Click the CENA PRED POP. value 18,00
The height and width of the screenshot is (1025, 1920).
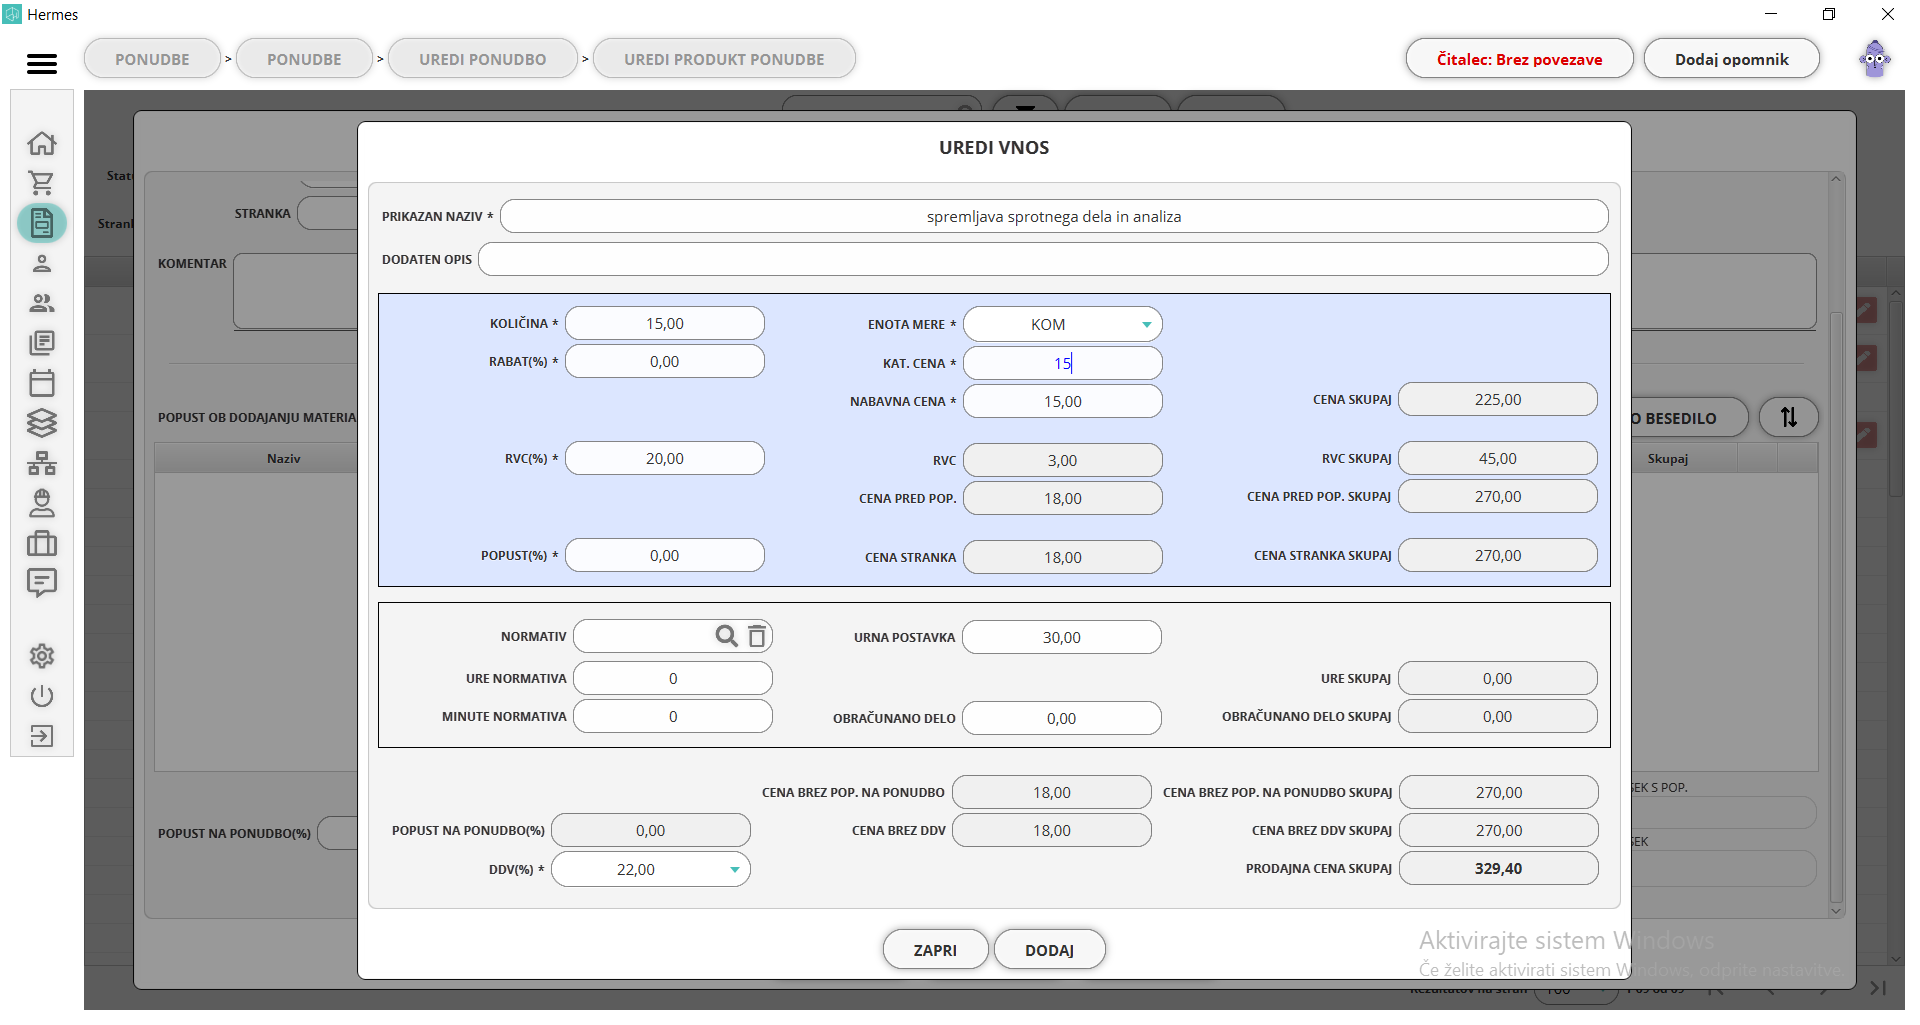tap(1062, 498)
